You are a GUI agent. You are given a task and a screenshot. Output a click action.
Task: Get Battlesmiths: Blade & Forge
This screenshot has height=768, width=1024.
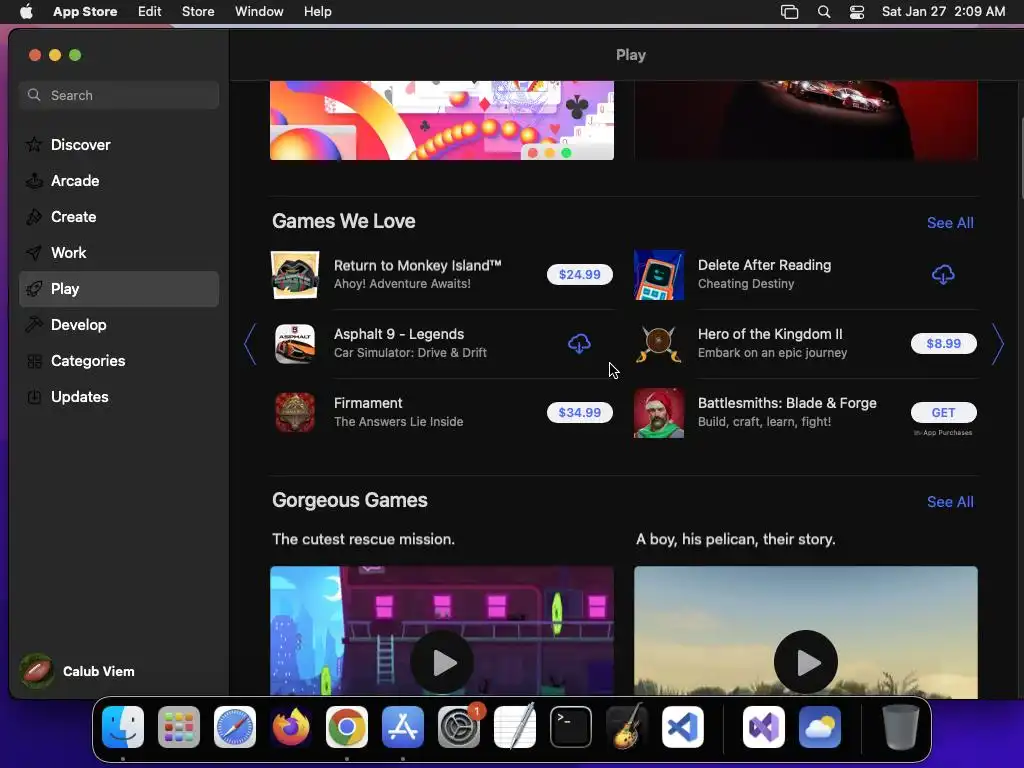[x=944, y=413]
